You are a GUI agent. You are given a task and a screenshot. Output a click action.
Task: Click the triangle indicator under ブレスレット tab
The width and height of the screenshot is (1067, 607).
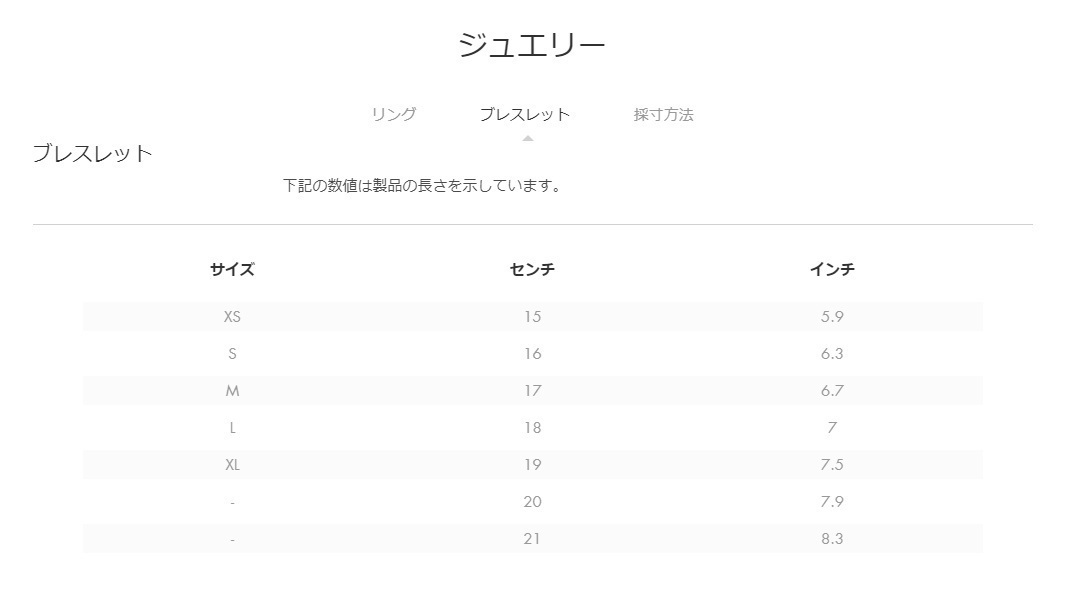click(527, 138)
